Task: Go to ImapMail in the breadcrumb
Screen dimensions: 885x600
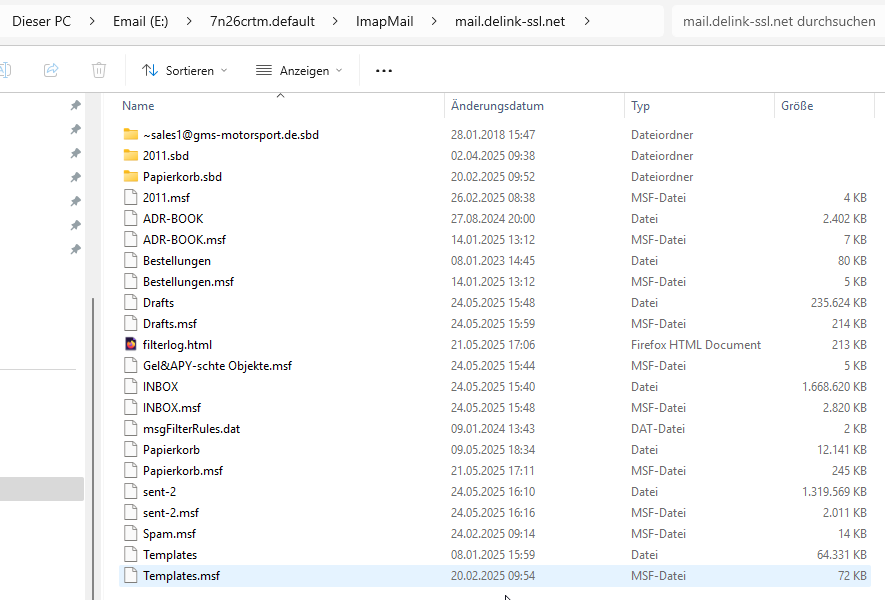Action: pos(384,21)
